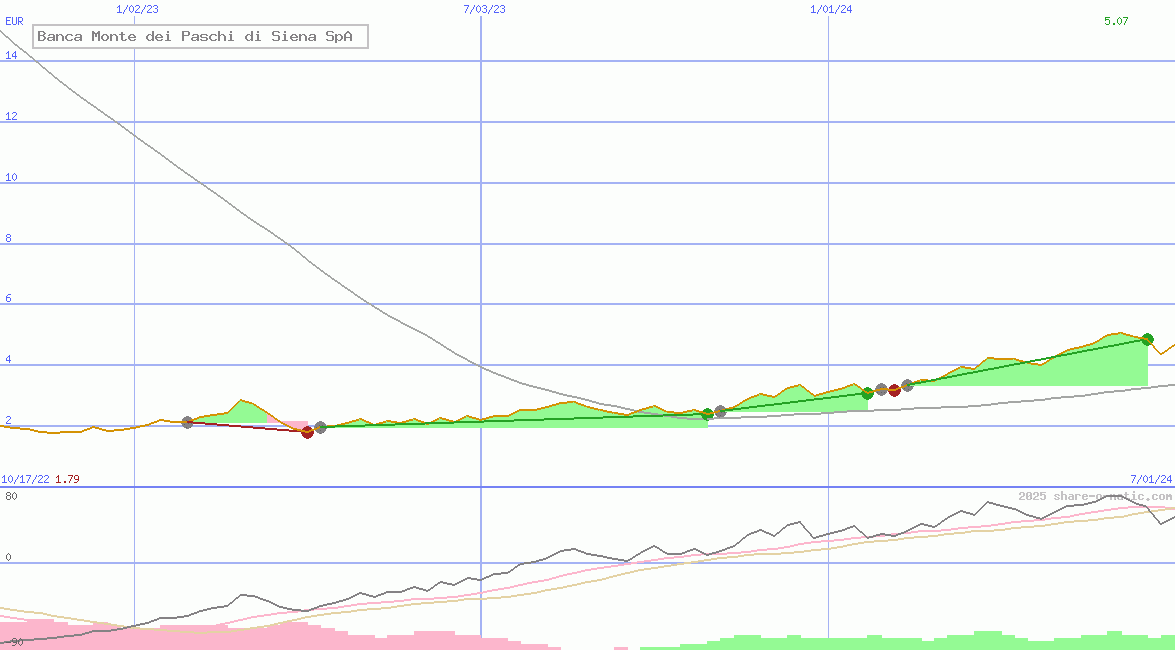
Task: Click grey dot right after the first green marker
Action: point(720,411)
